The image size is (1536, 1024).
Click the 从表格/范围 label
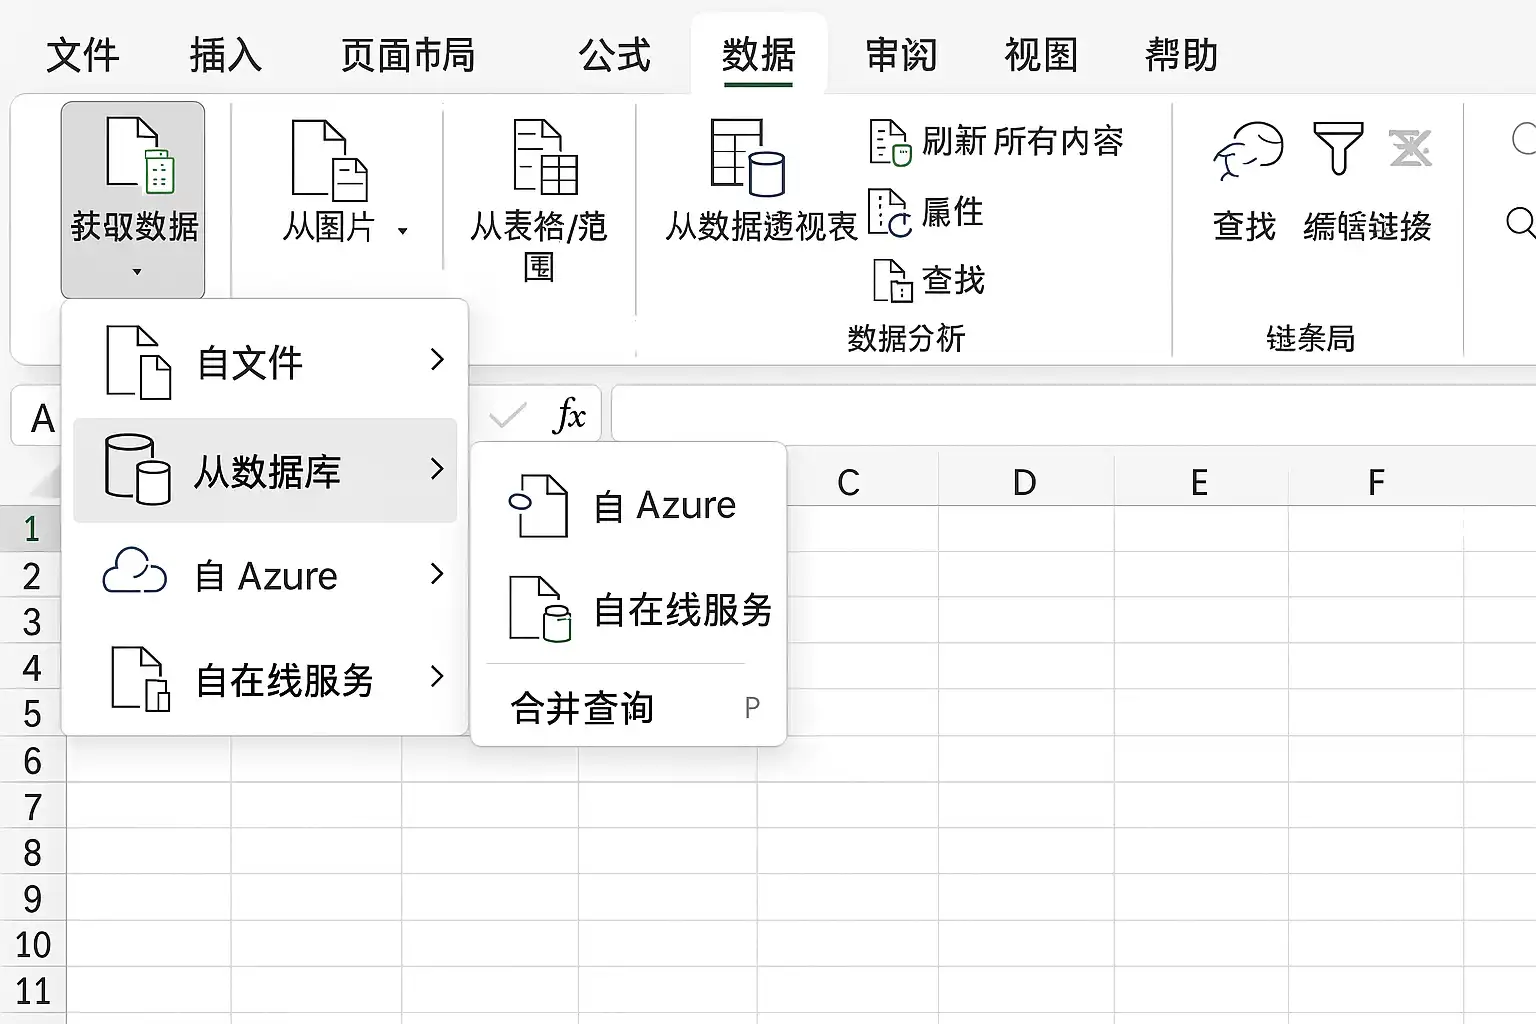tap(539, 246)
